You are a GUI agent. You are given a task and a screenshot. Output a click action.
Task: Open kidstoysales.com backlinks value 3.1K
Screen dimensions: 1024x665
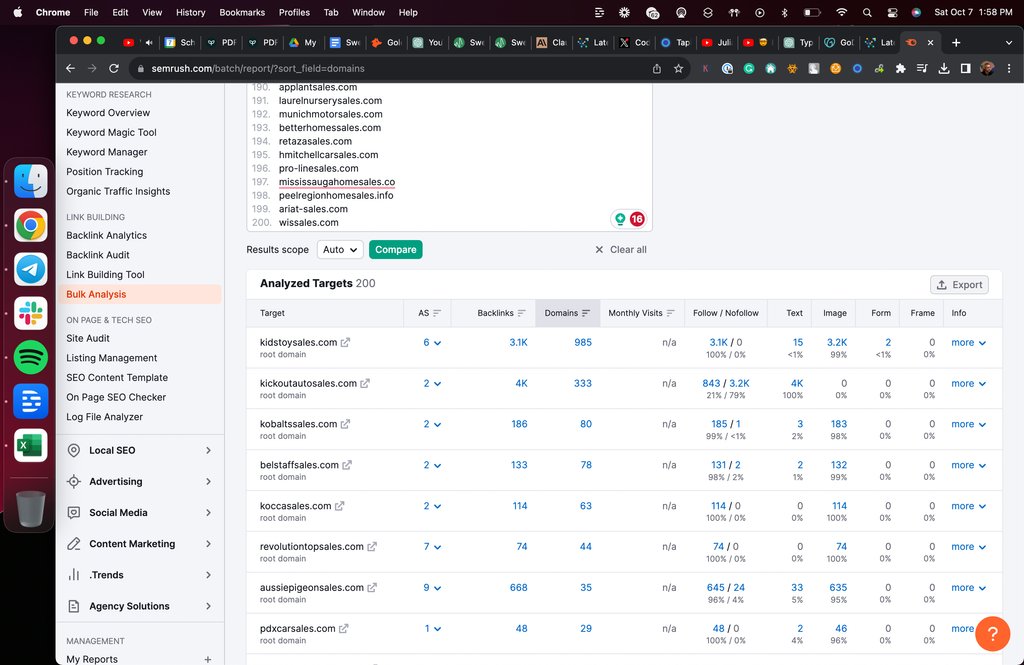pos(519,342)
